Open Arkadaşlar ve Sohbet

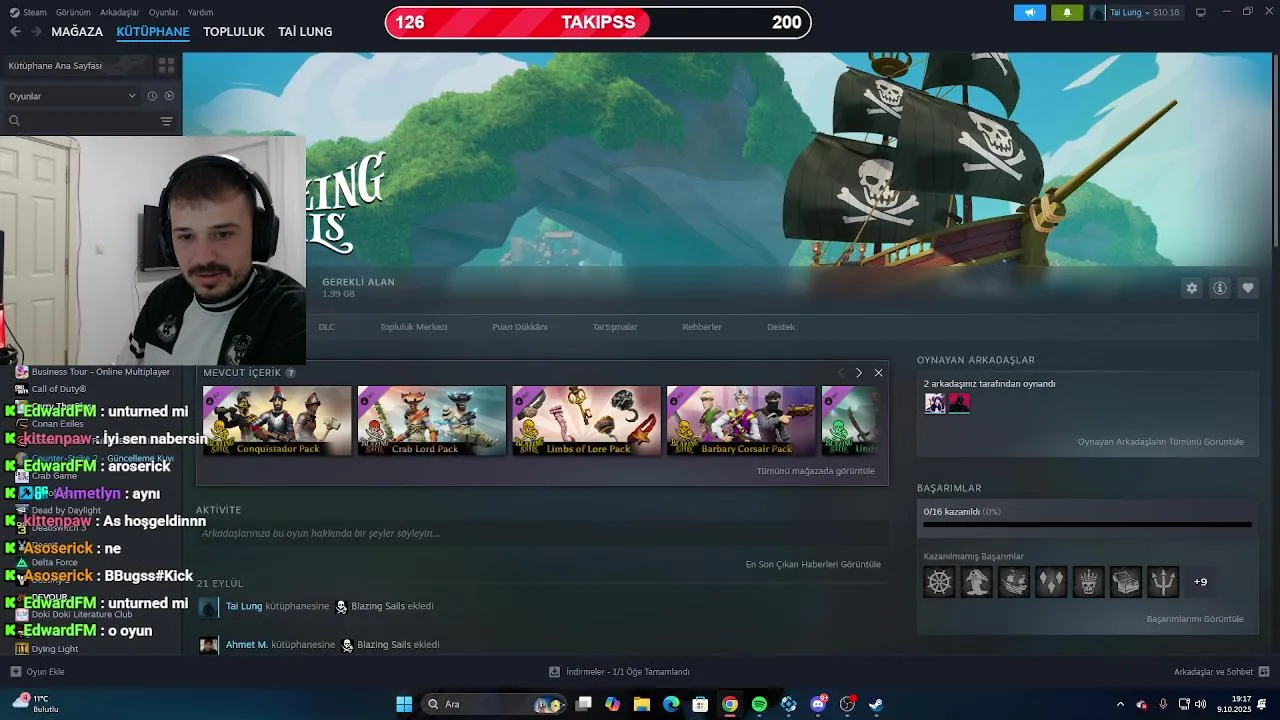[1221, 672]
